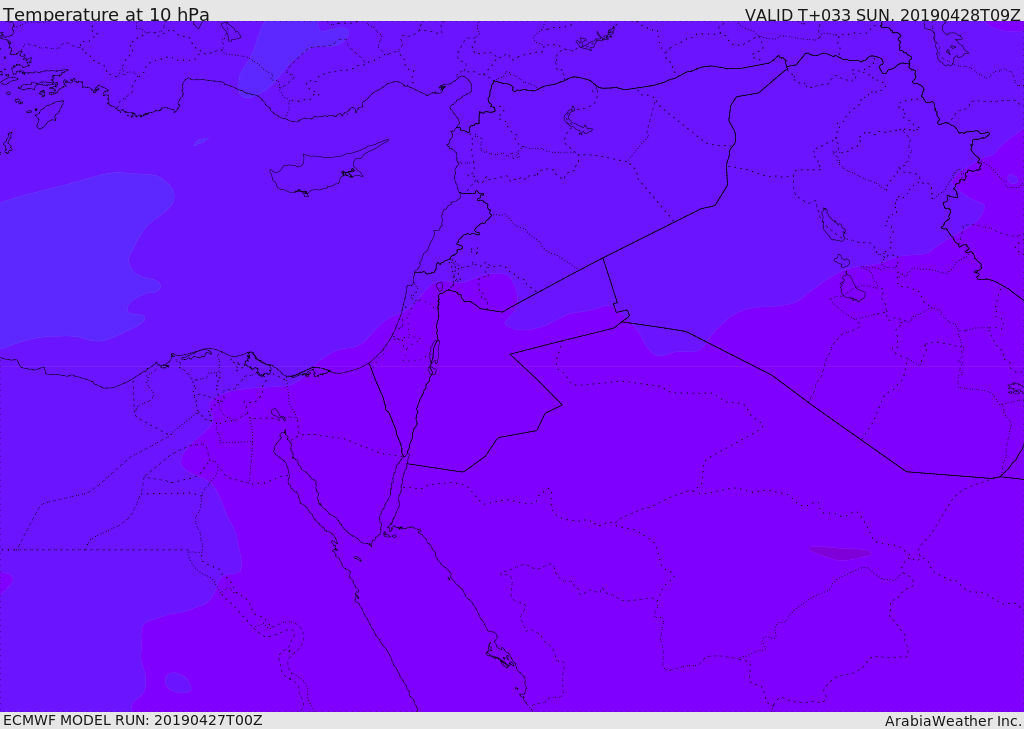
Task: Click the 'ArabiaWeather Inc' credit text
Action: coord(953,721)
